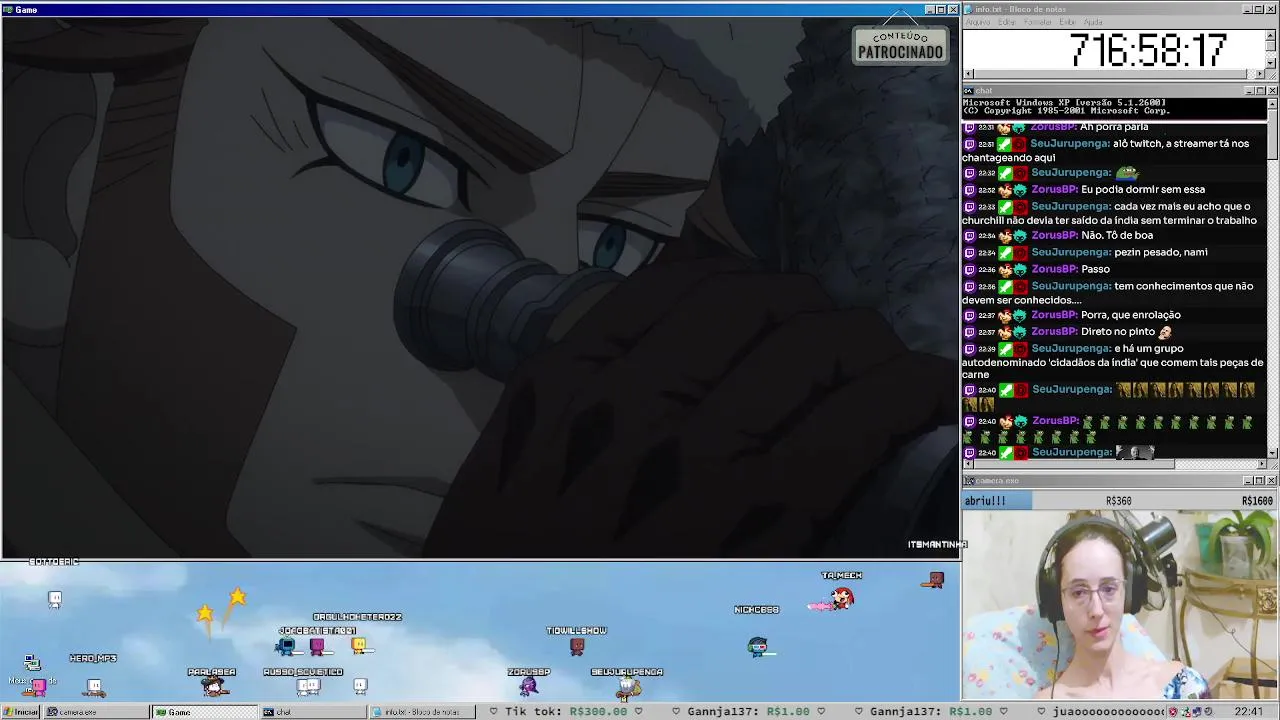Click the notepad icon in info.txt title bar
Image resolution: width=1280 pixels, height=720 pixels.
(x=968, y=9)
